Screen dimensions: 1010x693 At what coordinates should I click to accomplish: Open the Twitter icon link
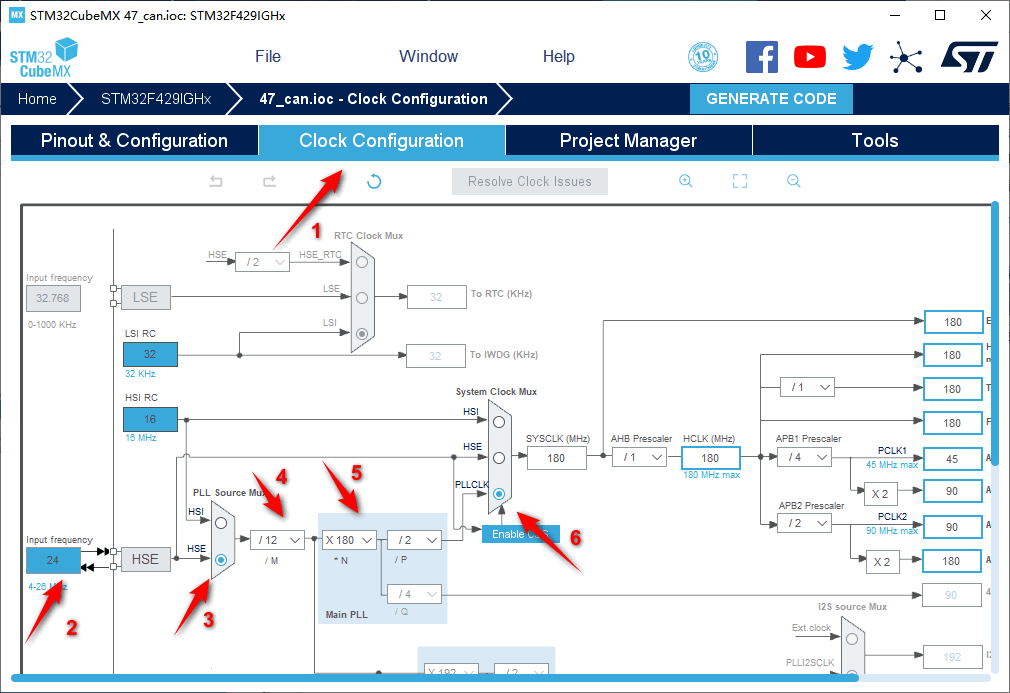857,57
